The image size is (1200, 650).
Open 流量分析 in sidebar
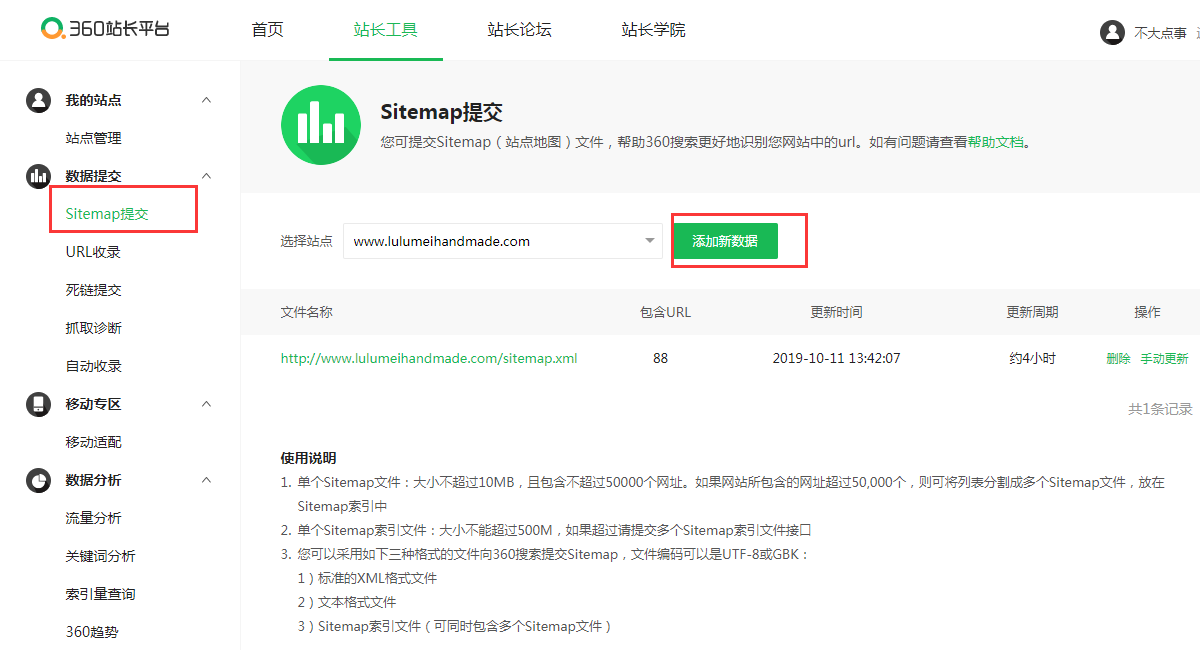[93, 518]
